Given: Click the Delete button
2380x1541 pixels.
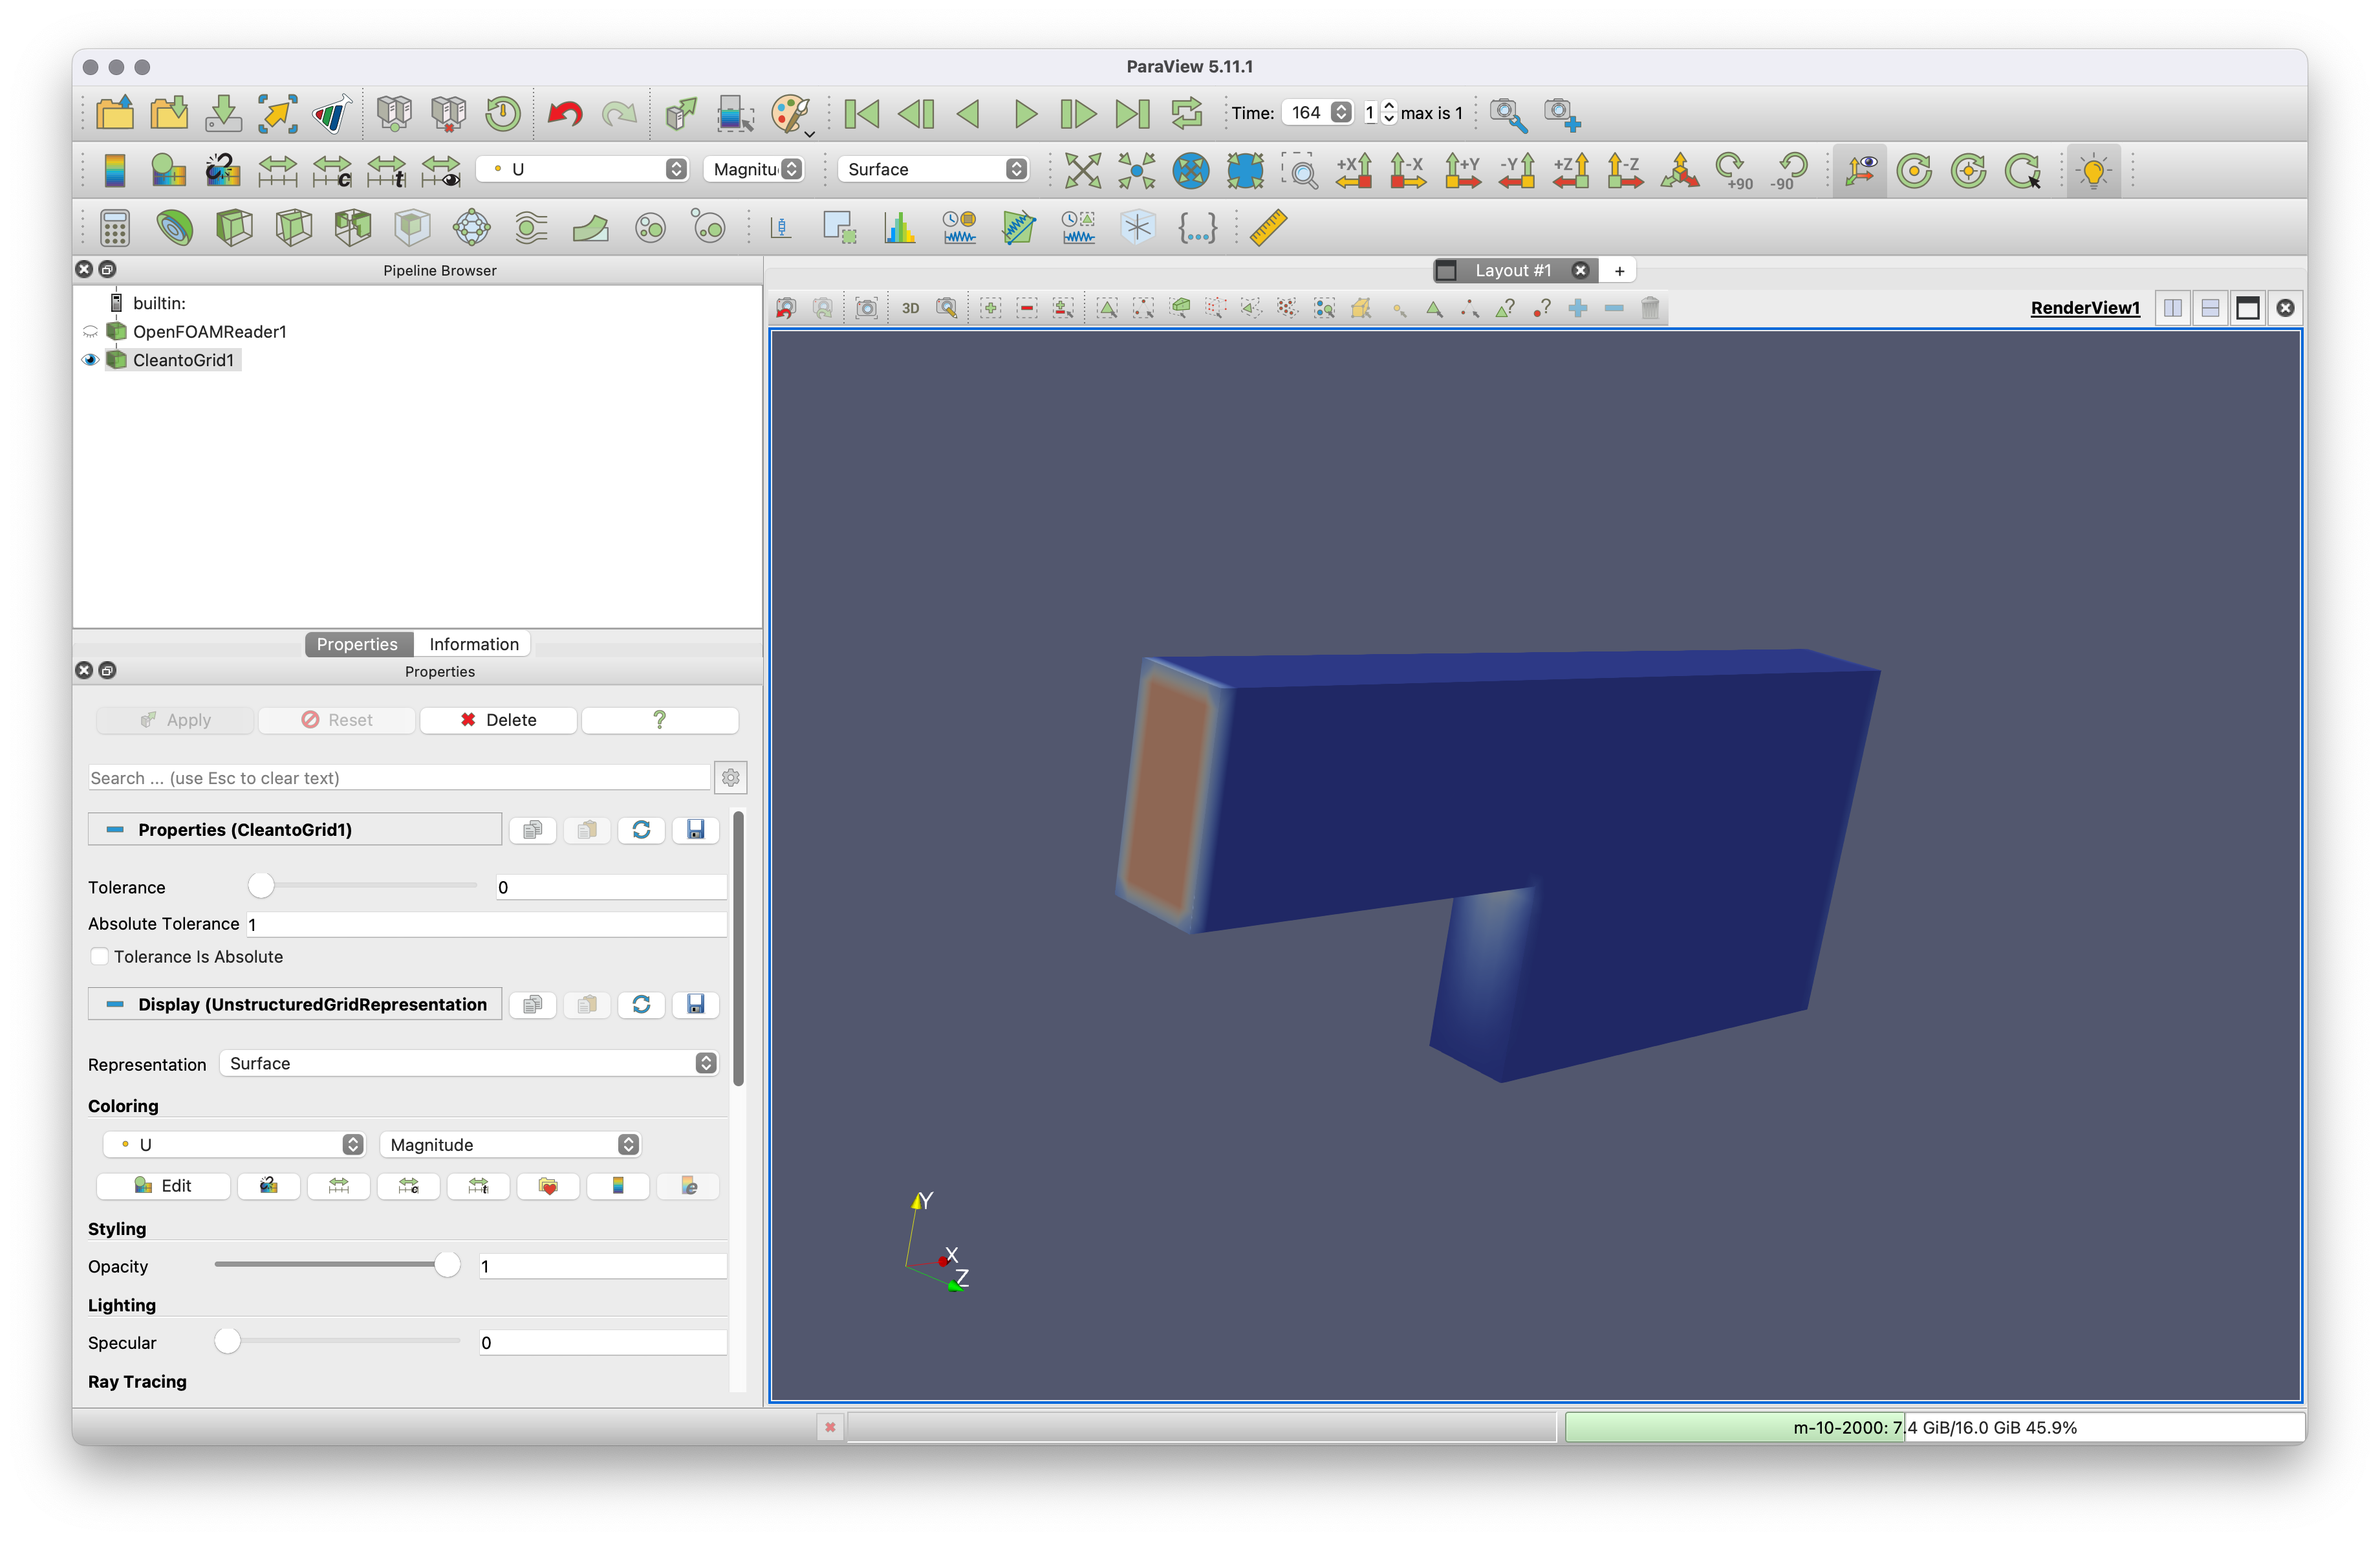Looking at the screenshot, I should (498, 720).
